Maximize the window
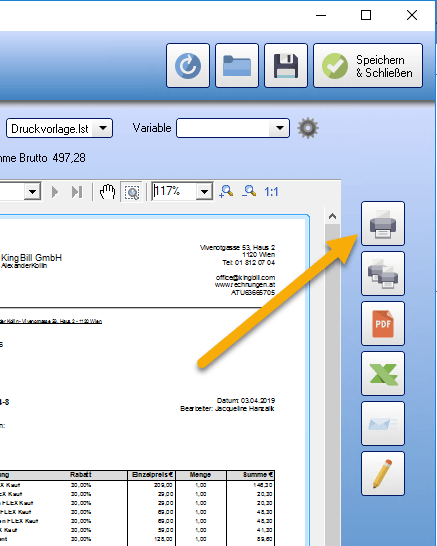The width and height of the screenshot is (437, 546). click(366, 15)
